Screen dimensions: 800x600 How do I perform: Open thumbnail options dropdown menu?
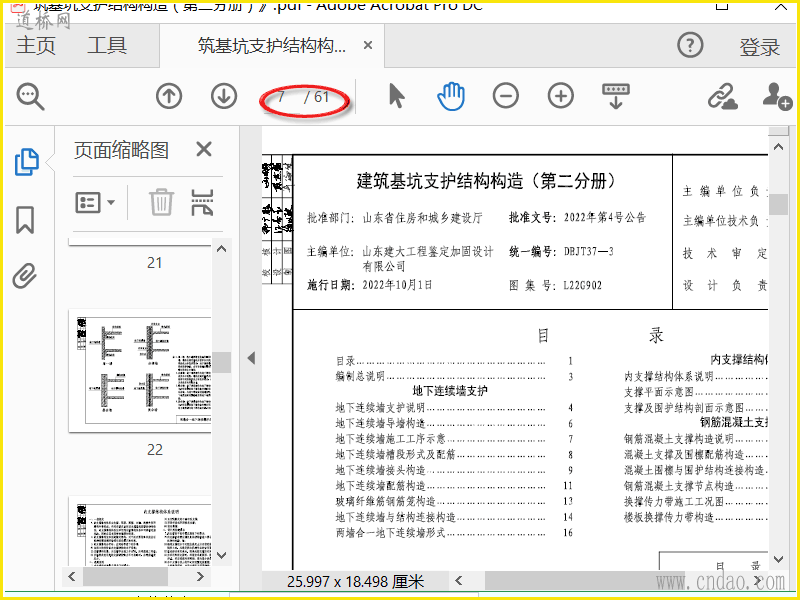(95, 203)
